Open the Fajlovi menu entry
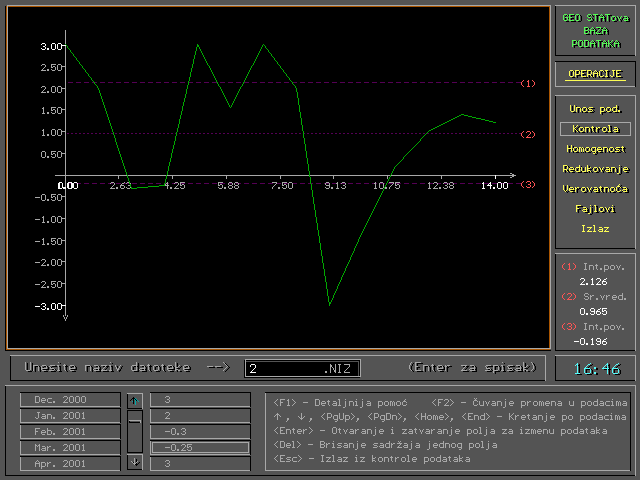 [595, 209]
